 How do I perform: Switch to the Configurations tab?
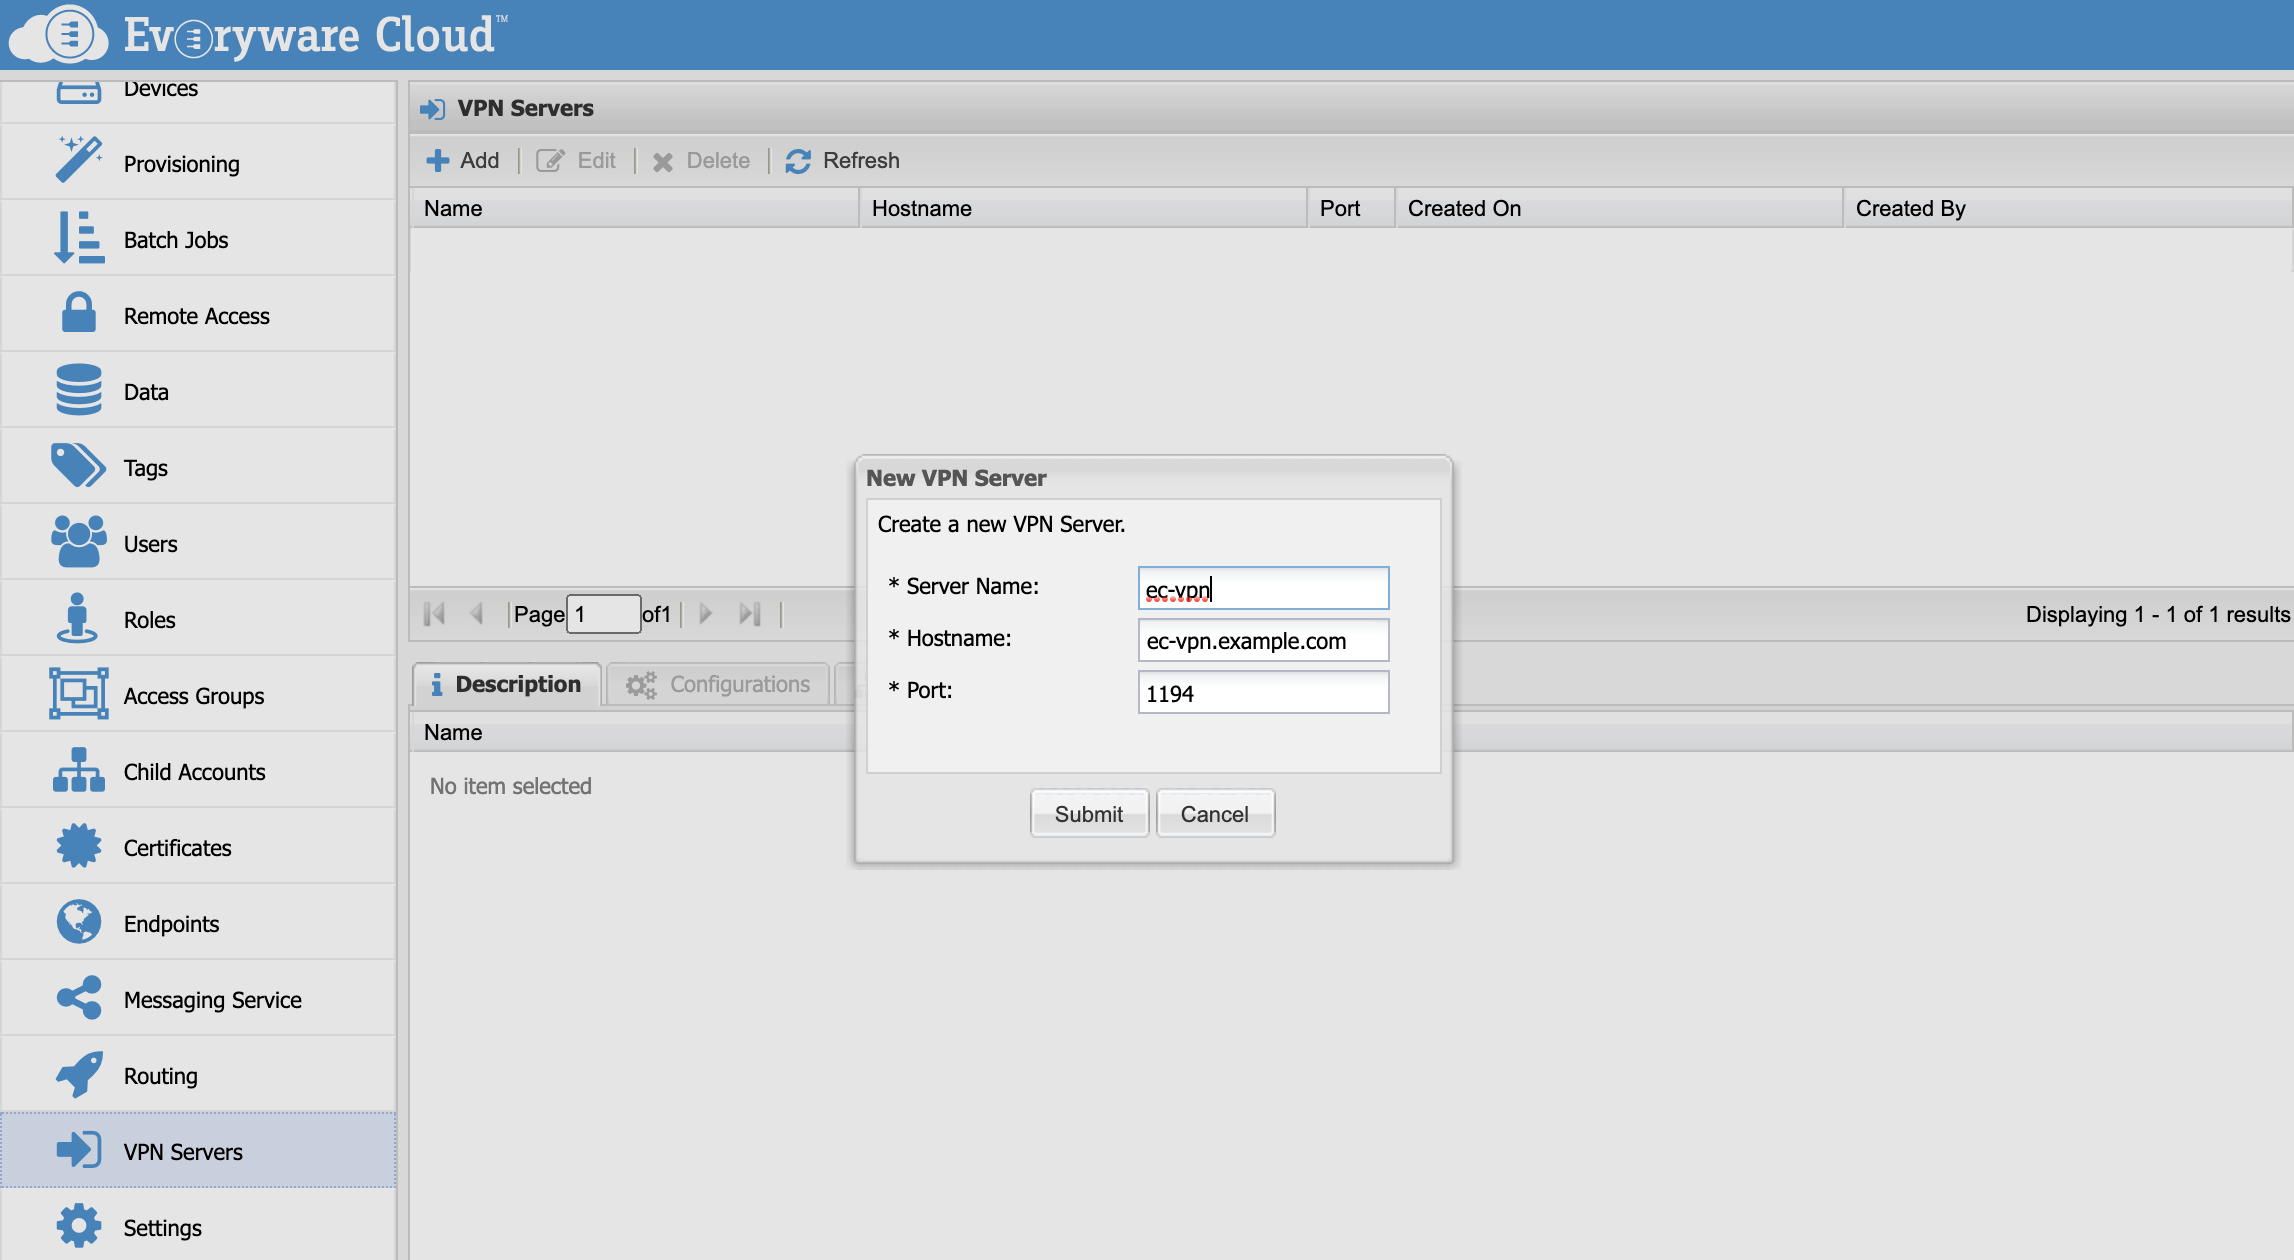click(718, 684)
